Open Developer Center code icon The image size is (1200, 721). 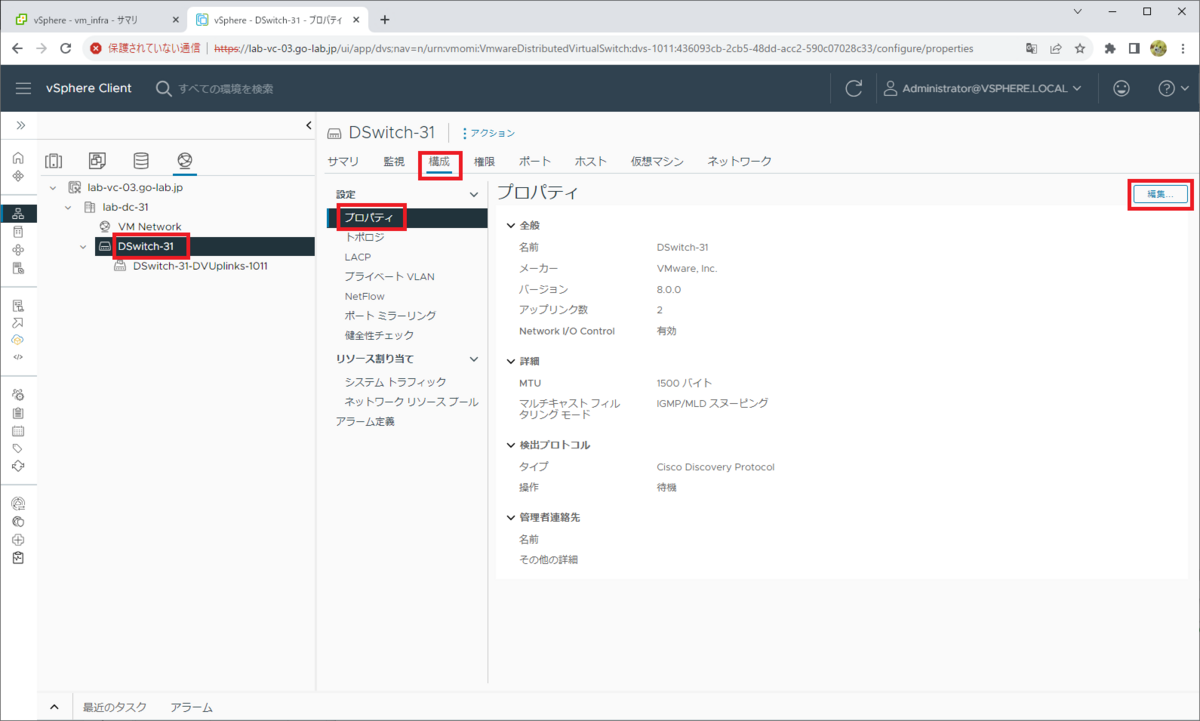click(18, 357)
